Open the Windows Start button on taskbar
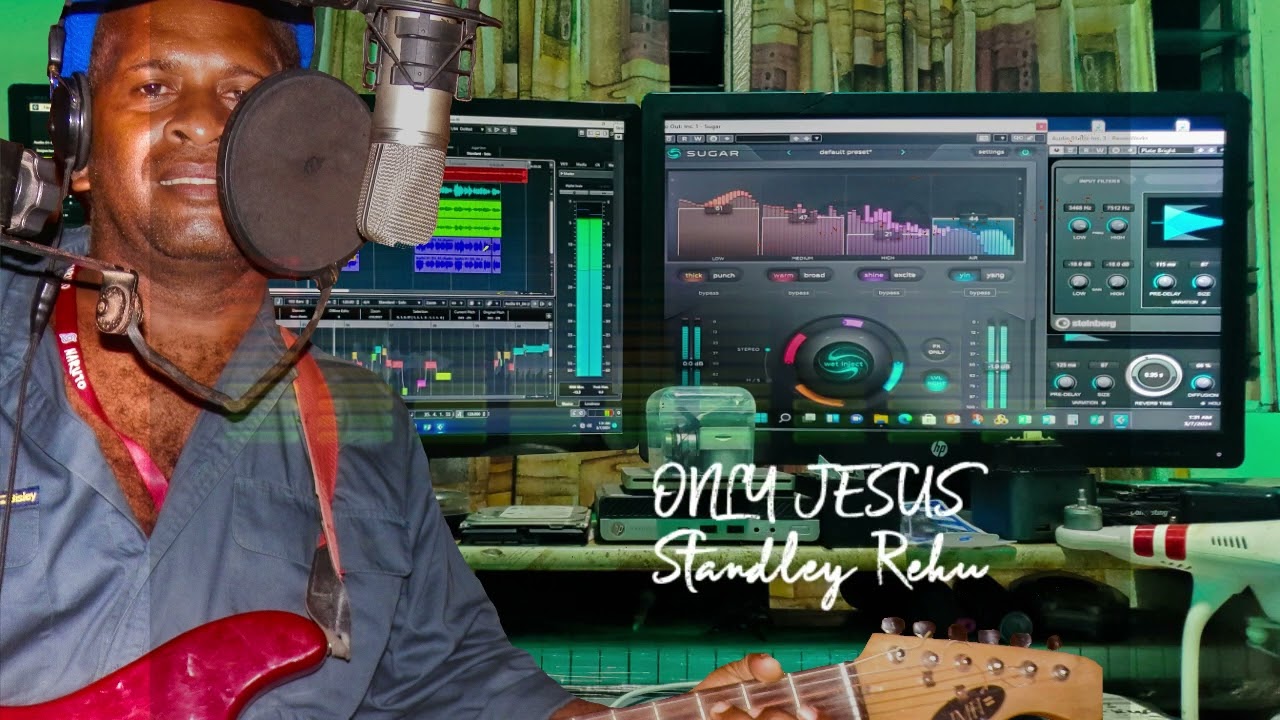 [x=761, y=418]
